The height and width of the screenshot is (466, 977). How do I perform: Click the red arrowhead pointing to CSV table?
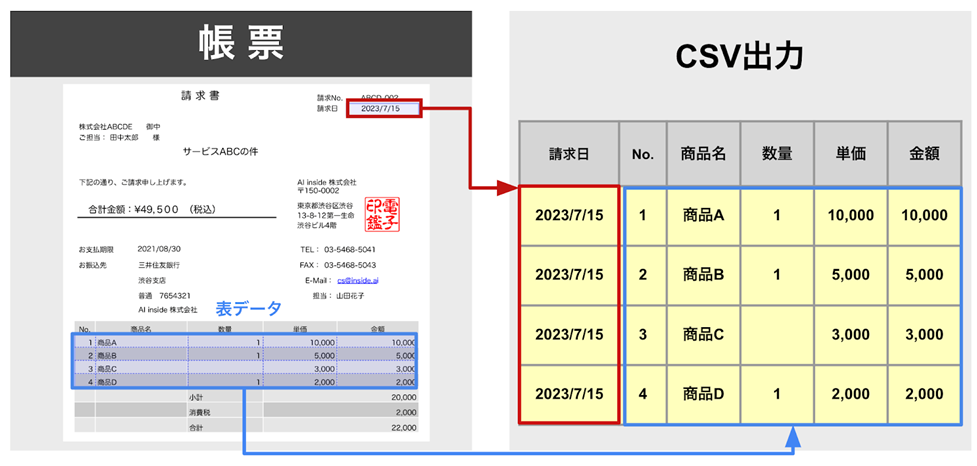click(506, 186)
